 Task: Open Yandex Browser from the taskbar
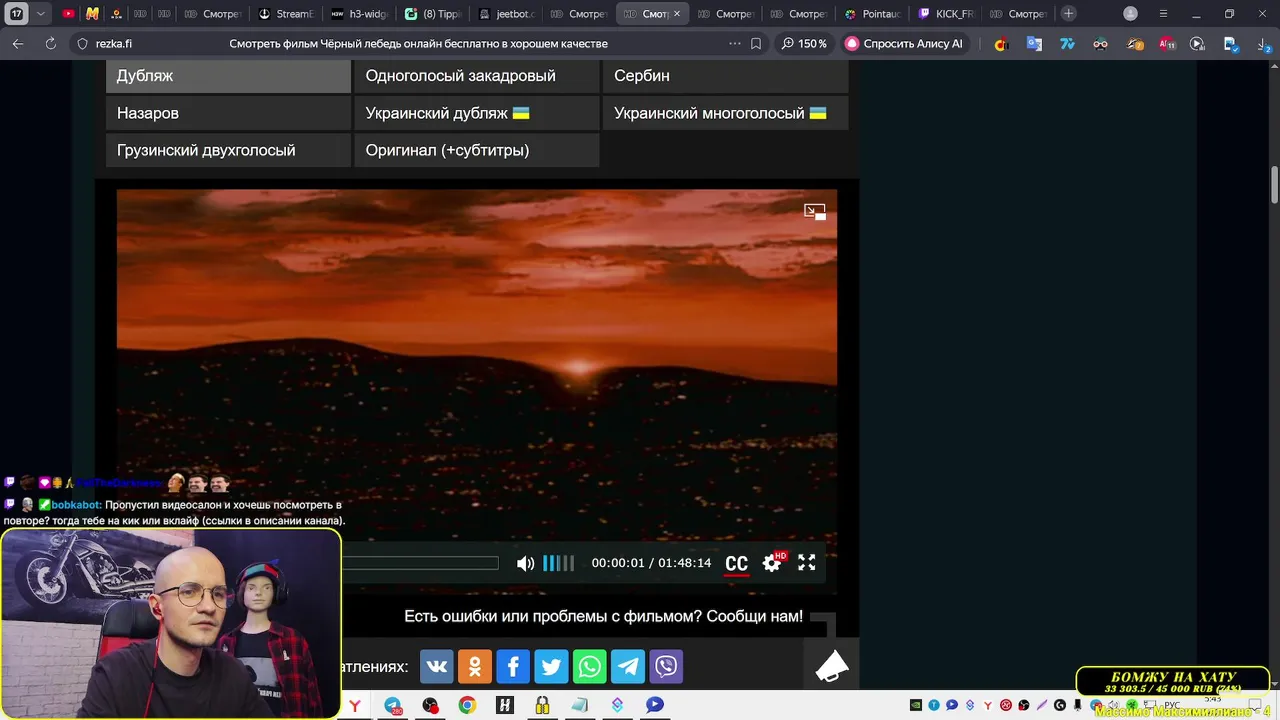[x=354, y=705]
